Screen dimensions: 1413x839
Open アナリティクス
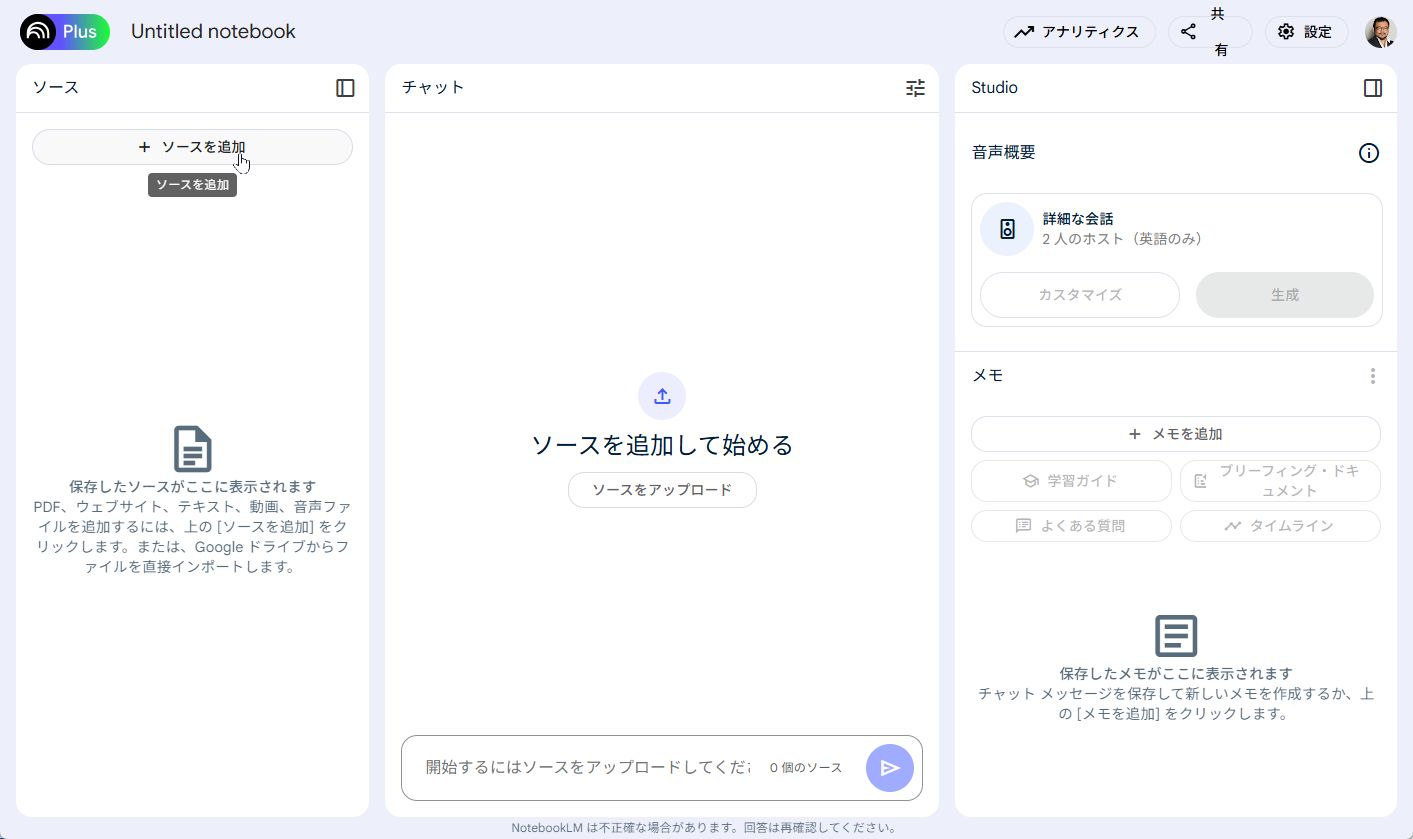[x=1079, y=31]
